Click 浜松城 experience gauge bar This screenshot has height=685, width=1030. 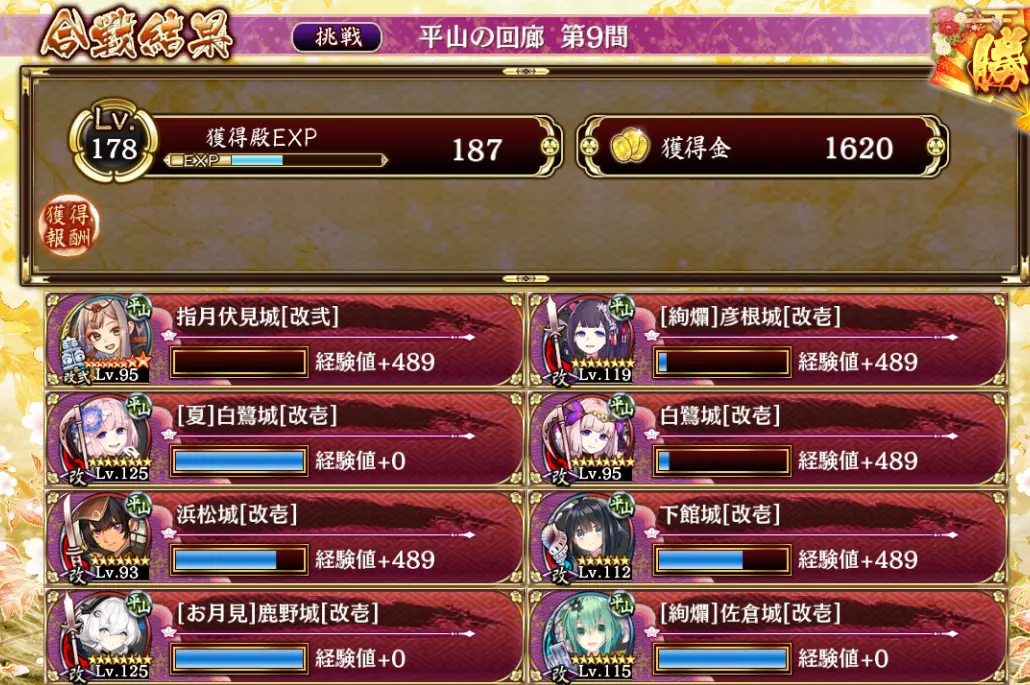239,560
